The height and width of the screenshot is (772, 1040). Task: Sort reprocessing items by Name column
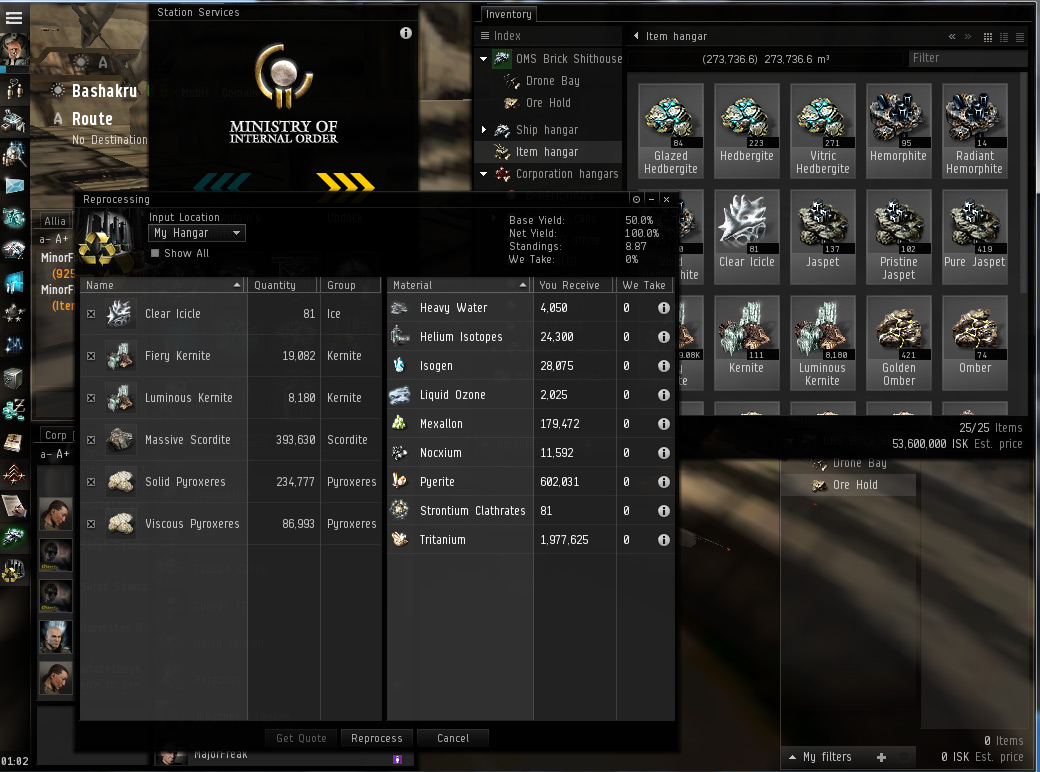162,285
